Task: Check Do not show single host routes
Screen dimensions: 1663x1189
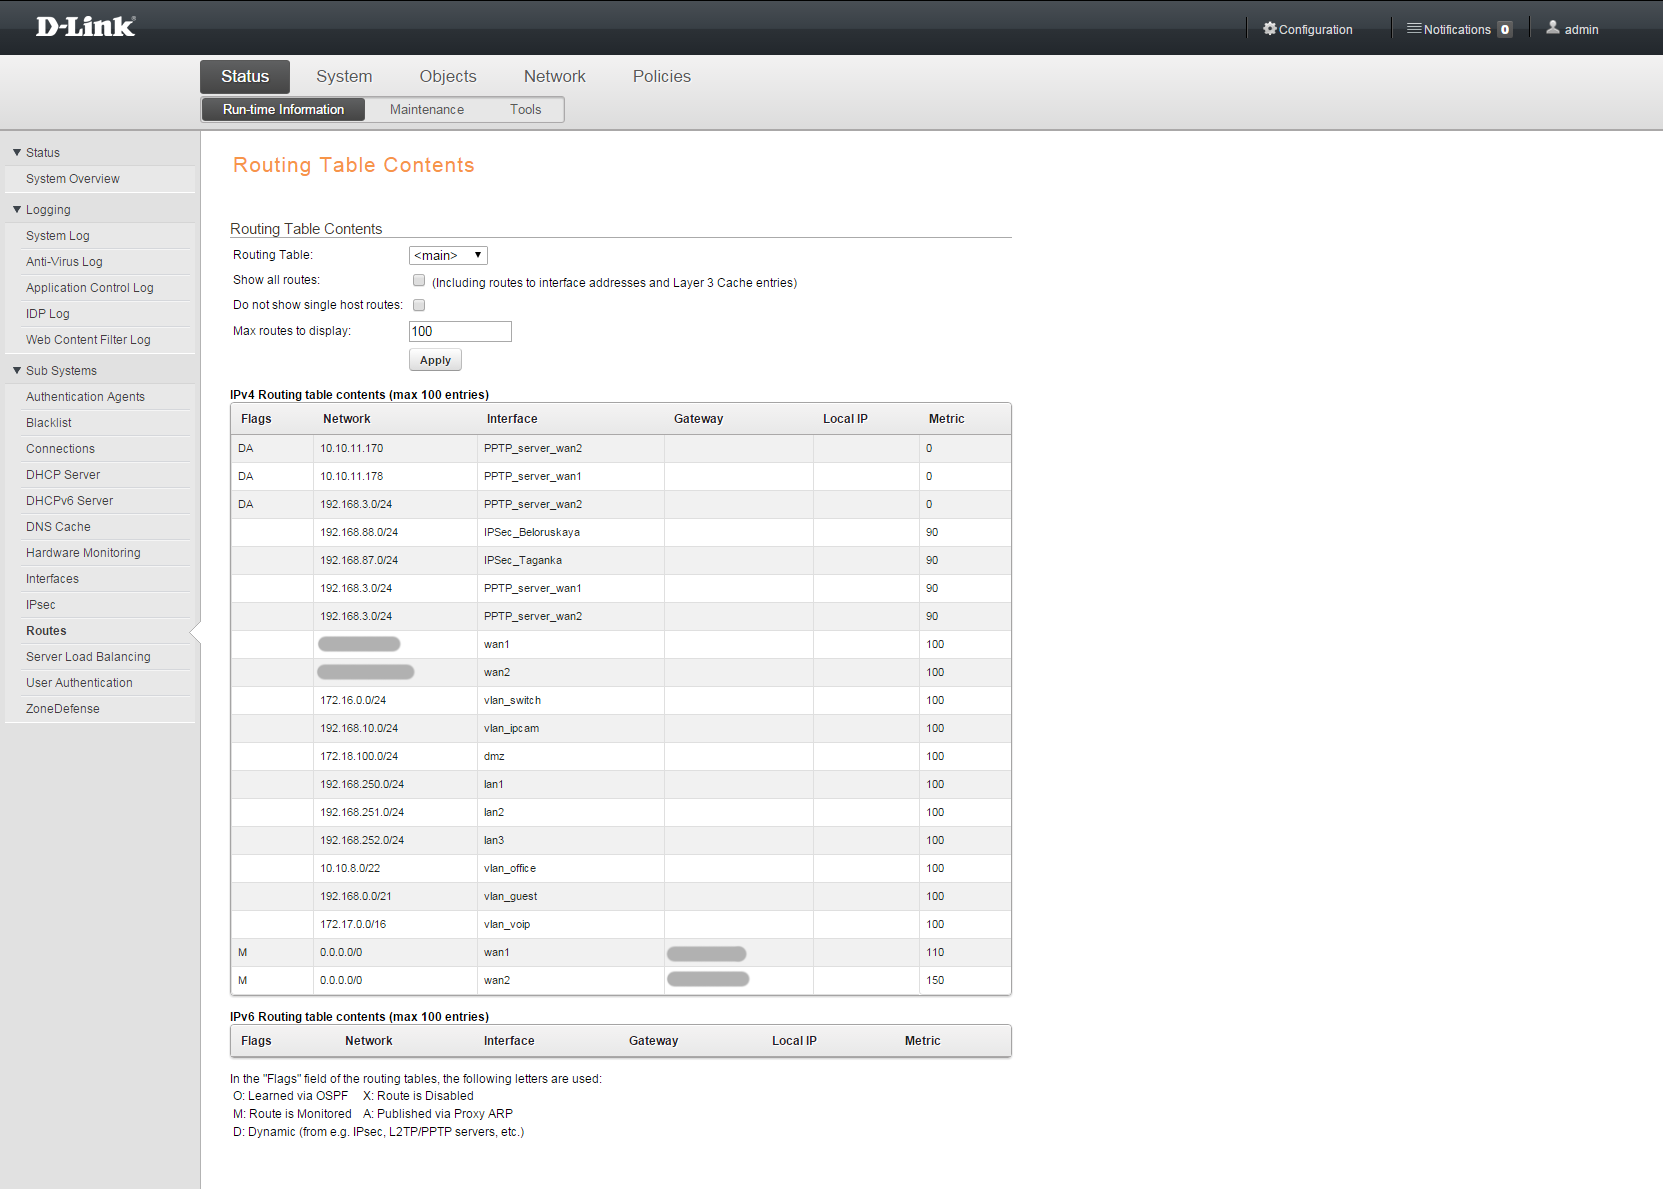Action: (419, 305)
